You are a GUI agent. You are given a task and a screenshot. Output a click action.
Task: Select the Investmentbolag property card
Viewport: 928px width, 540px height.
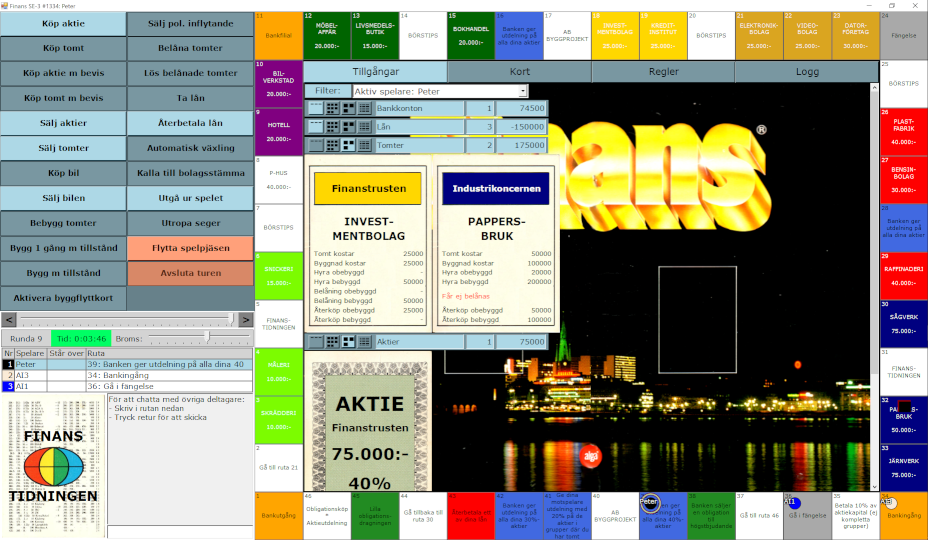click(x=368, y=245)
